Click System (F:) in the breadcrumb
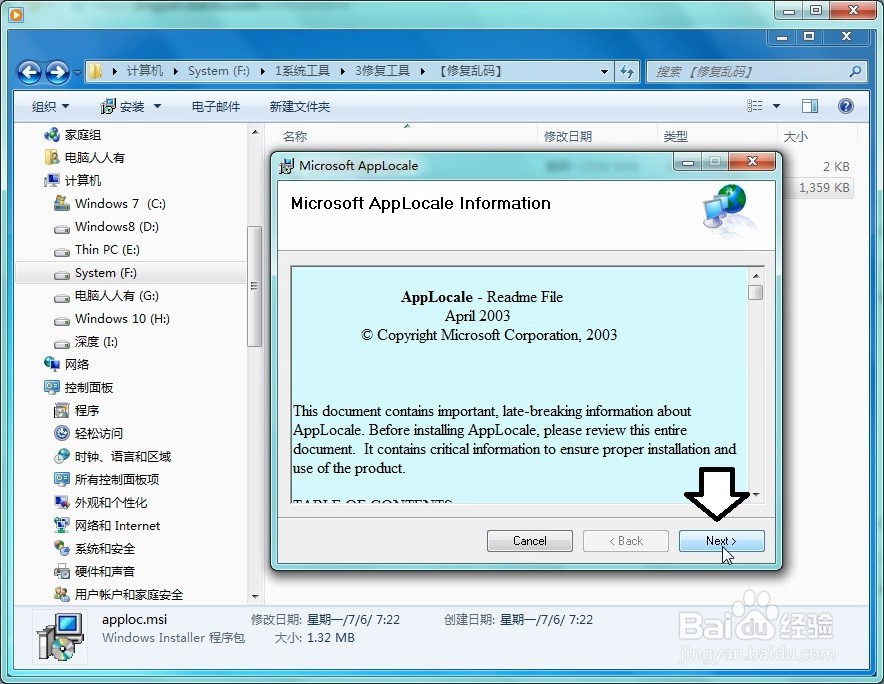The height and width of the screenshot is (684, 884). 219,71
